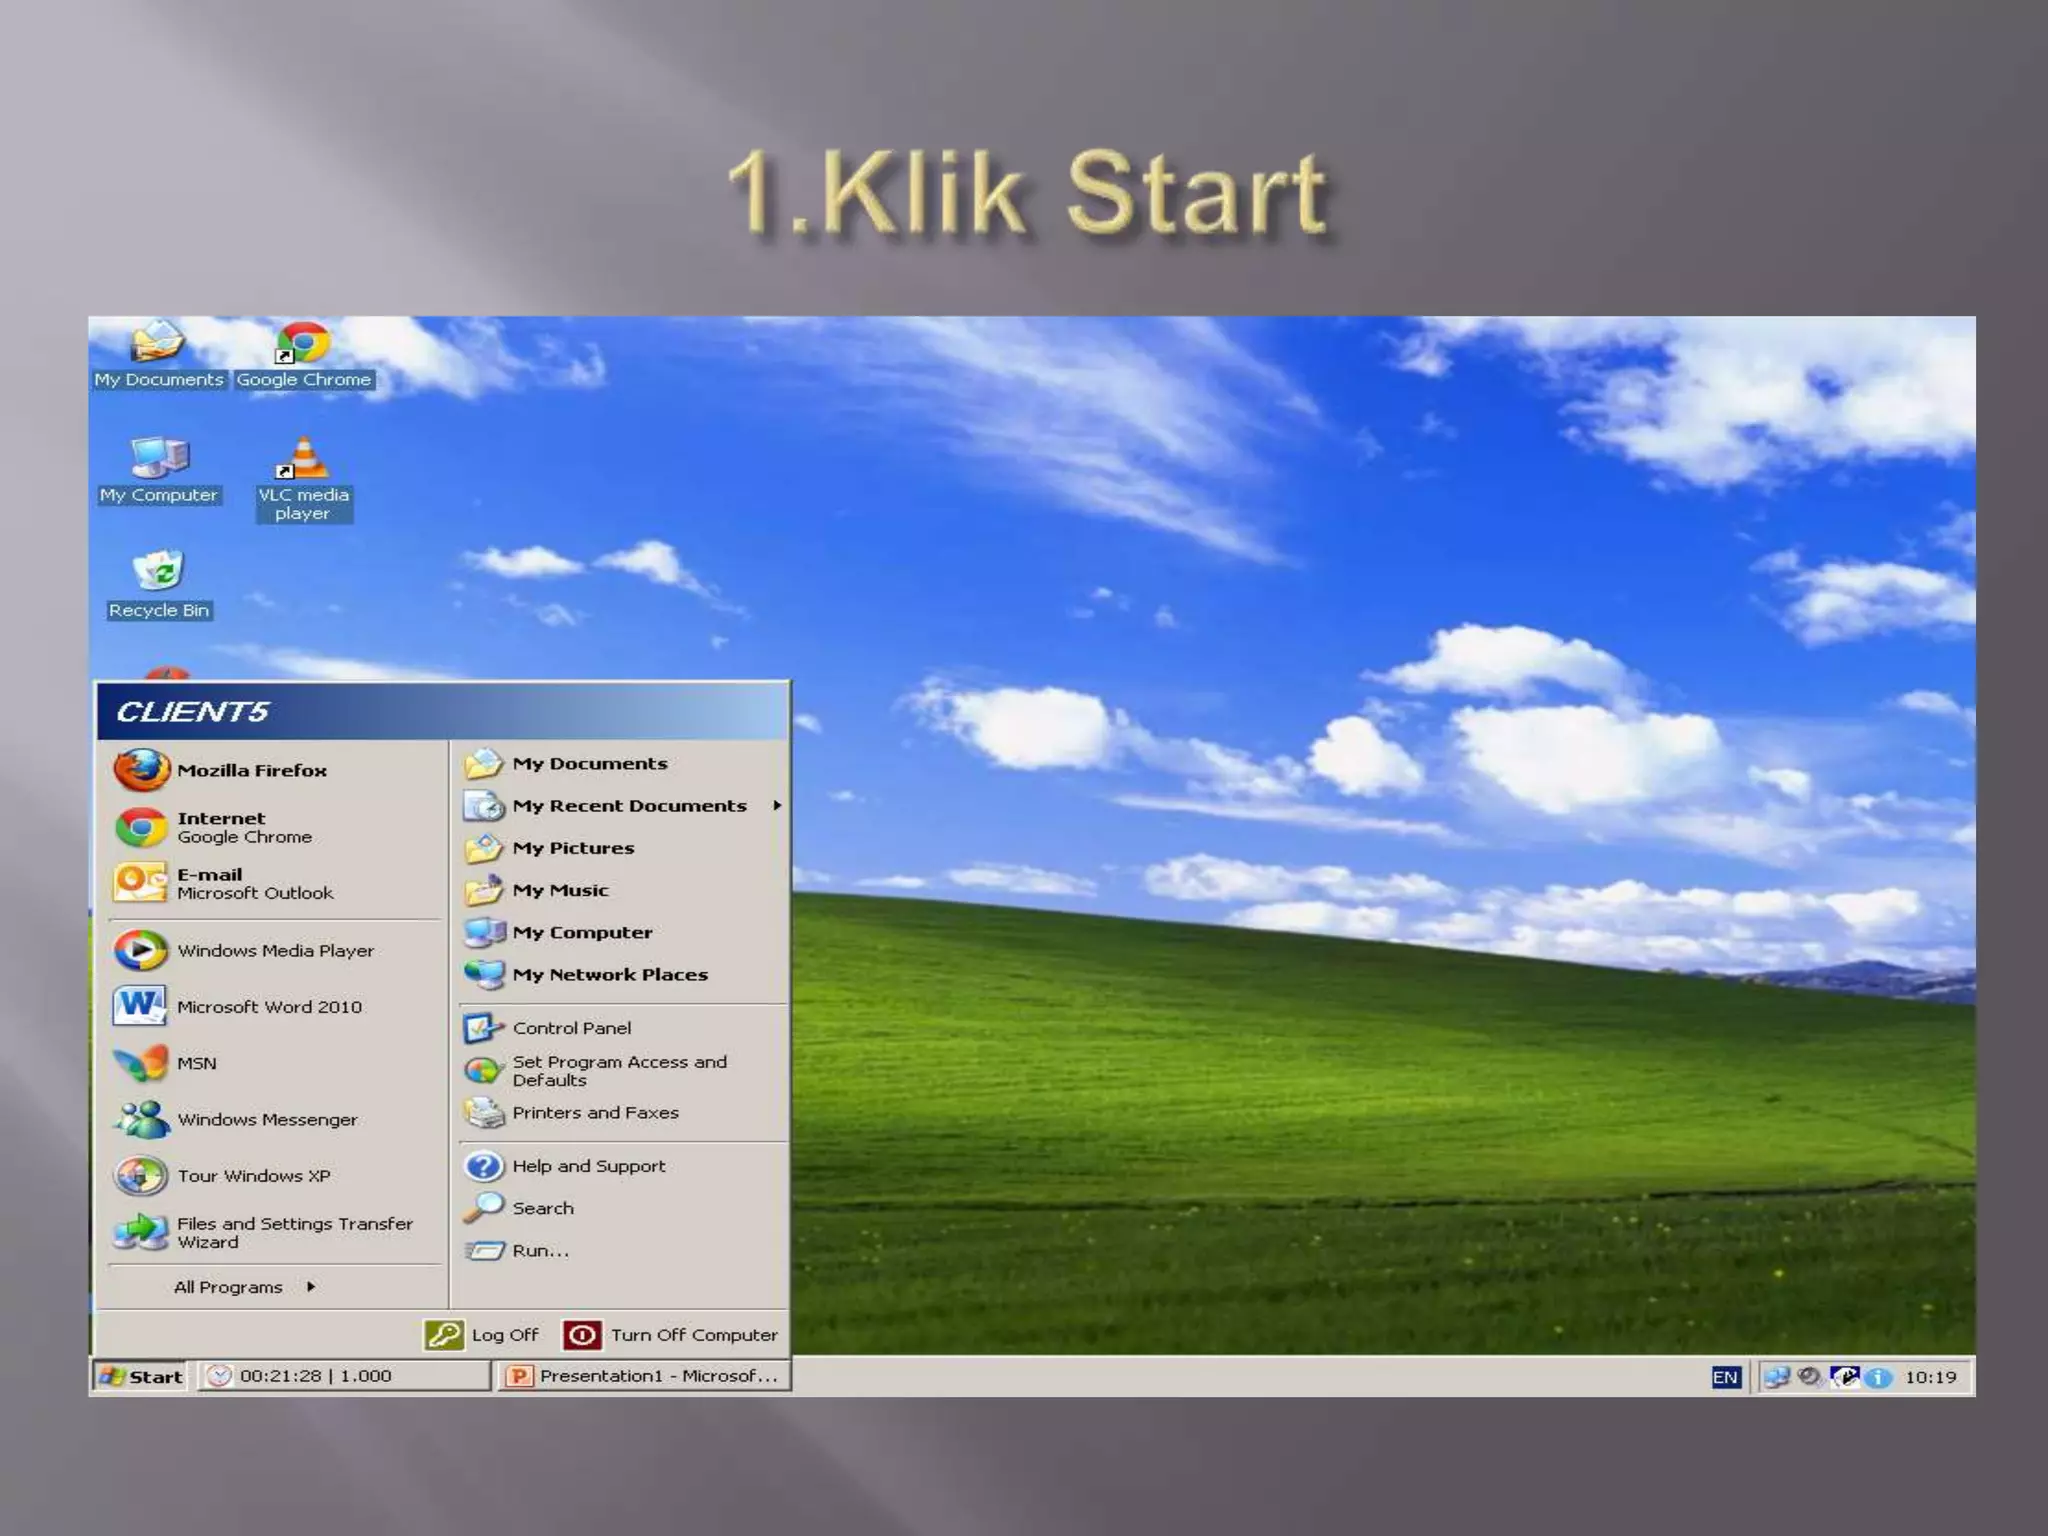Click the Google Chrome Internet icon in Start menu
The height and width of the screenshot is (1536, 2048).
point(141,828)
